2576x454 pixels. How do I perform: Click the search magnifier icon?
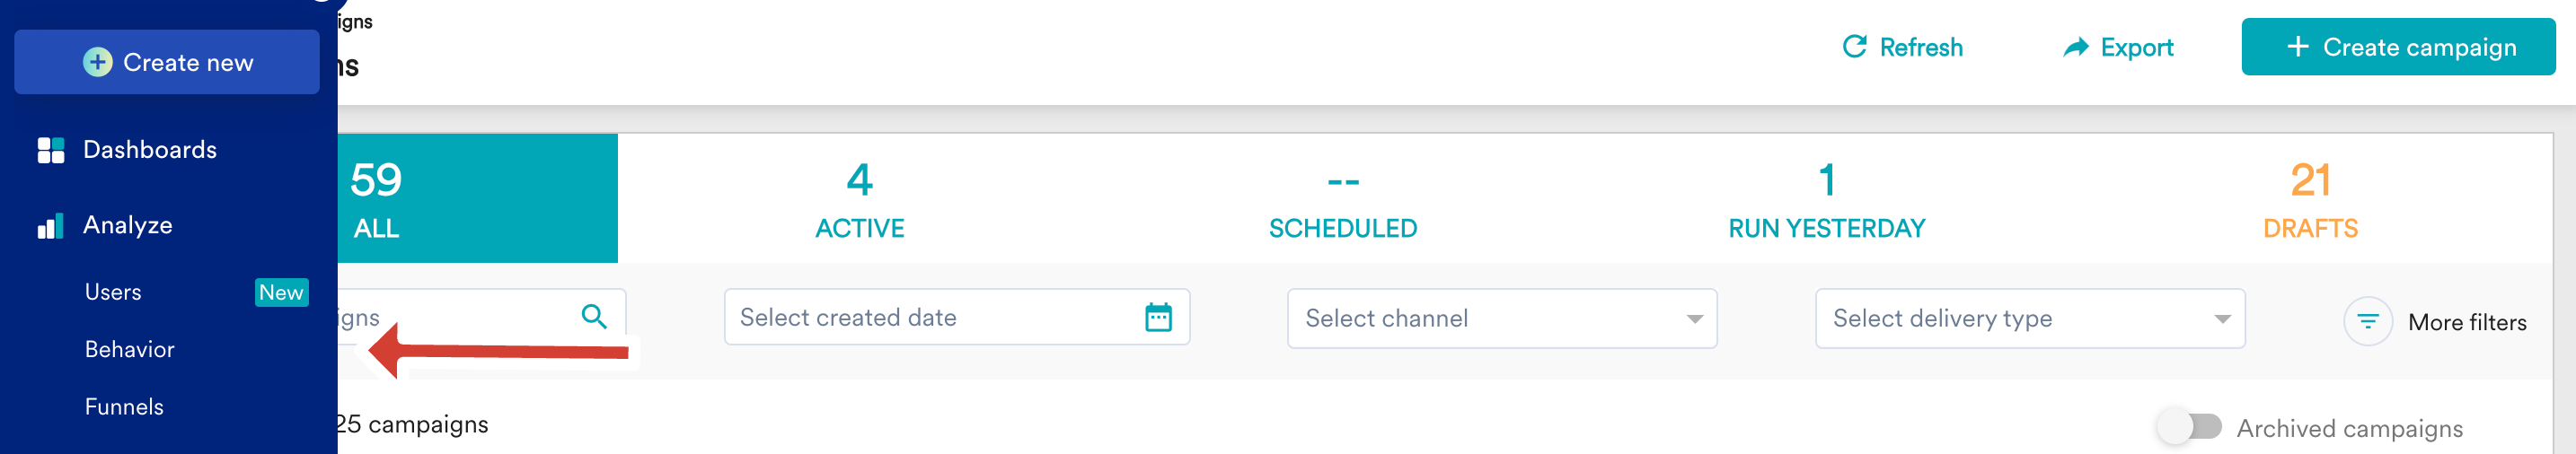594,317
